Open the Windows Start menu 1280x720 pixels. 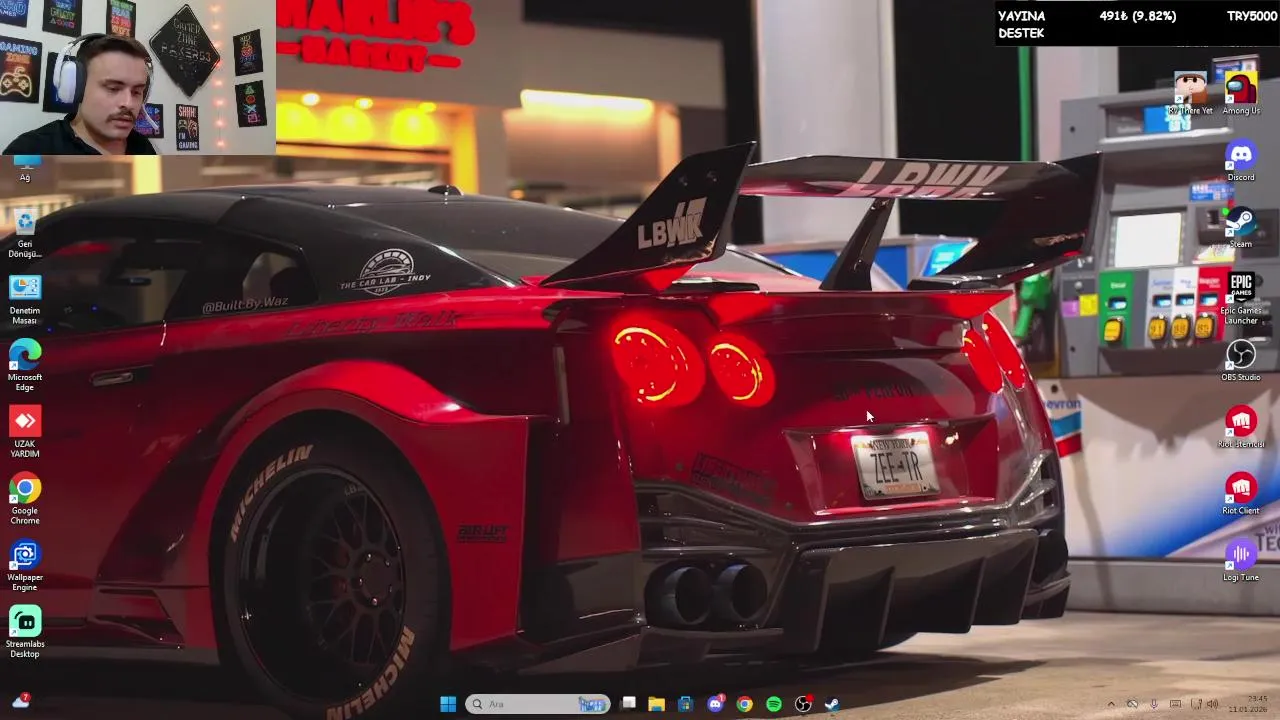pyautogui.click(x=448, y=704)
